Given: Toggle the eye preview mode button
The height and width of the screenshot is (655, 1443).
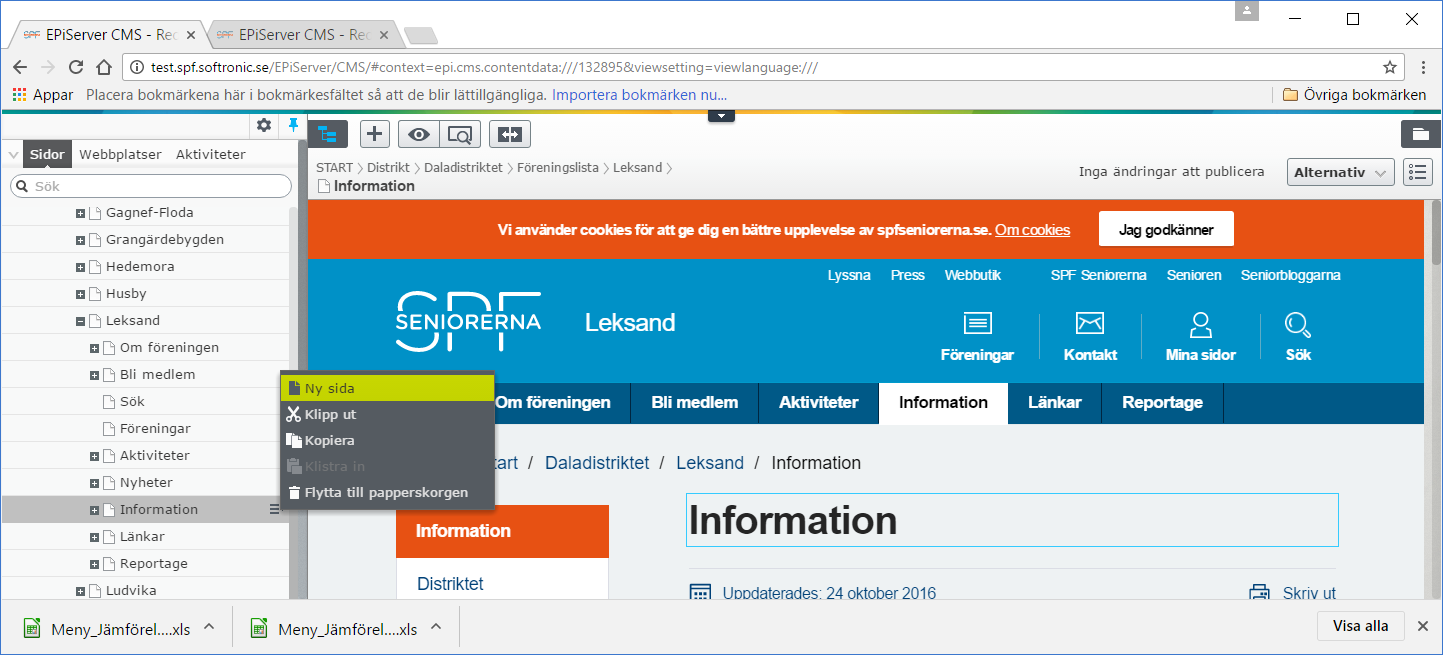Looking at the screenshot, I should pos(419,134).
